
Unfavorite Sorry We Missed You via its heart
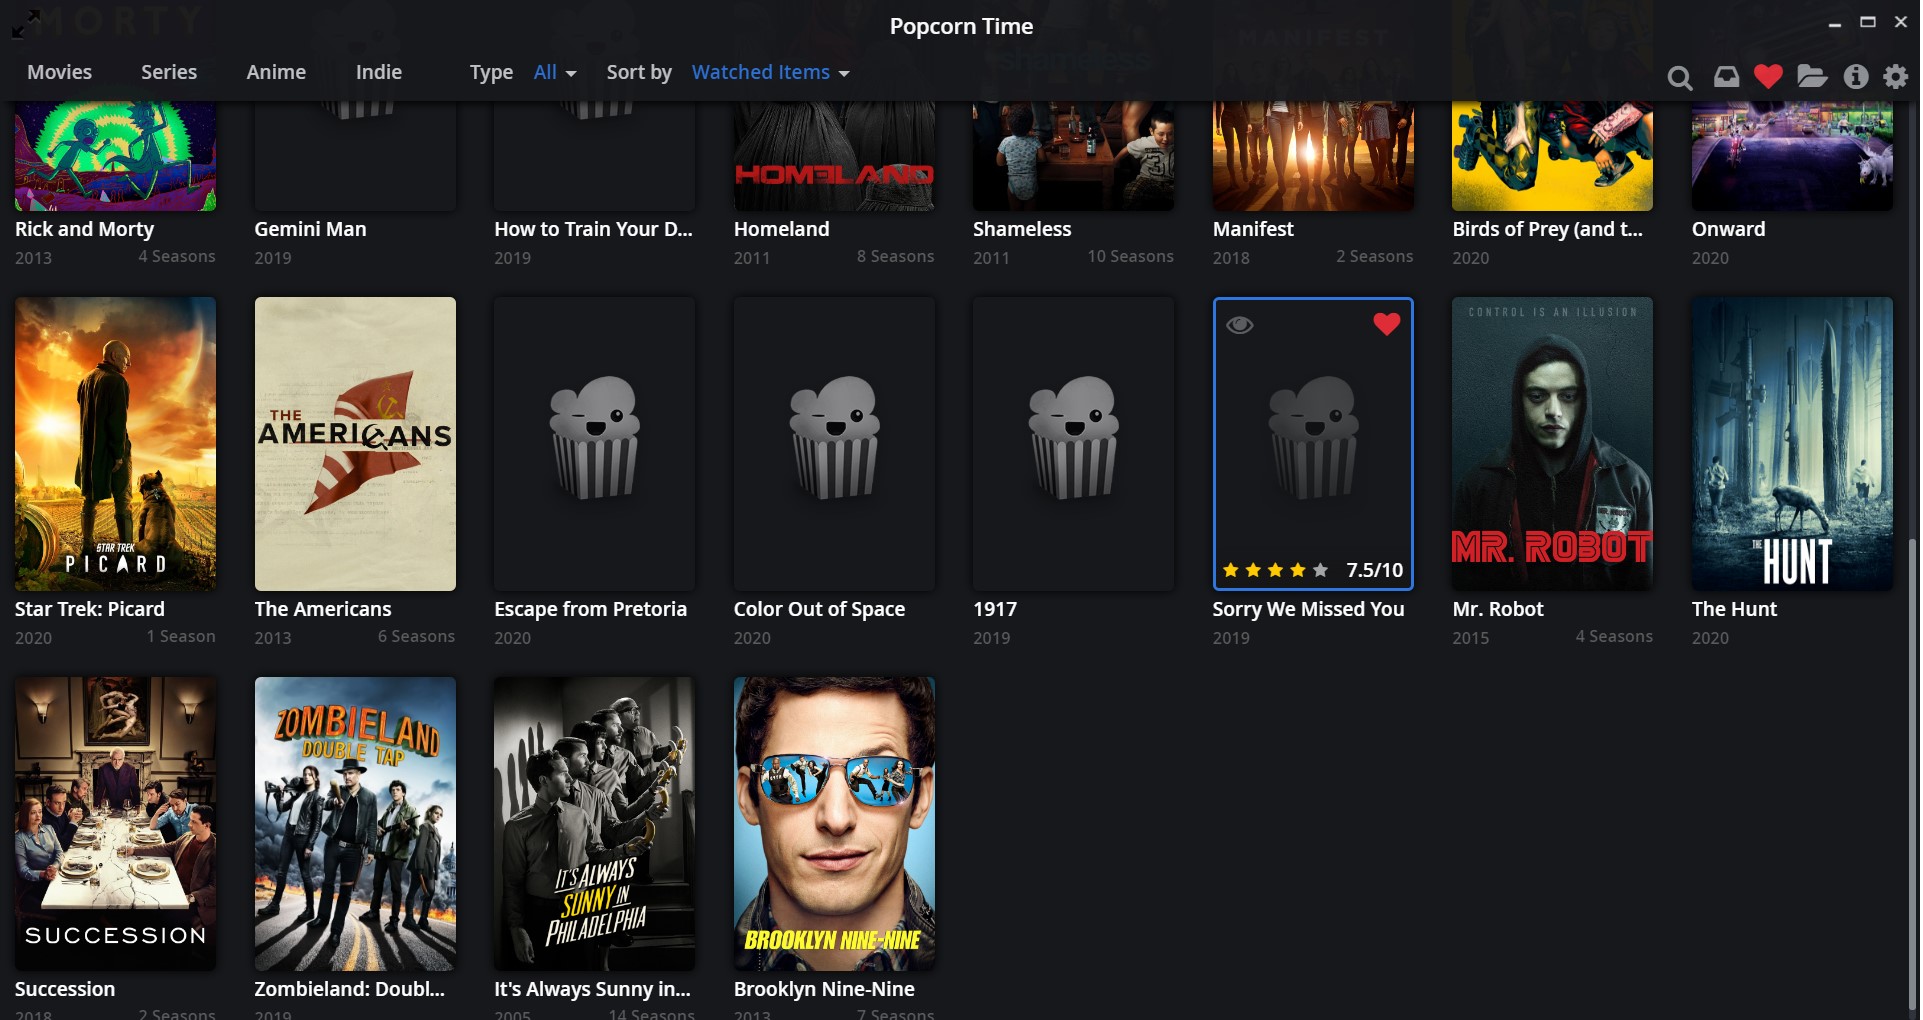[x=1386, y=323]
